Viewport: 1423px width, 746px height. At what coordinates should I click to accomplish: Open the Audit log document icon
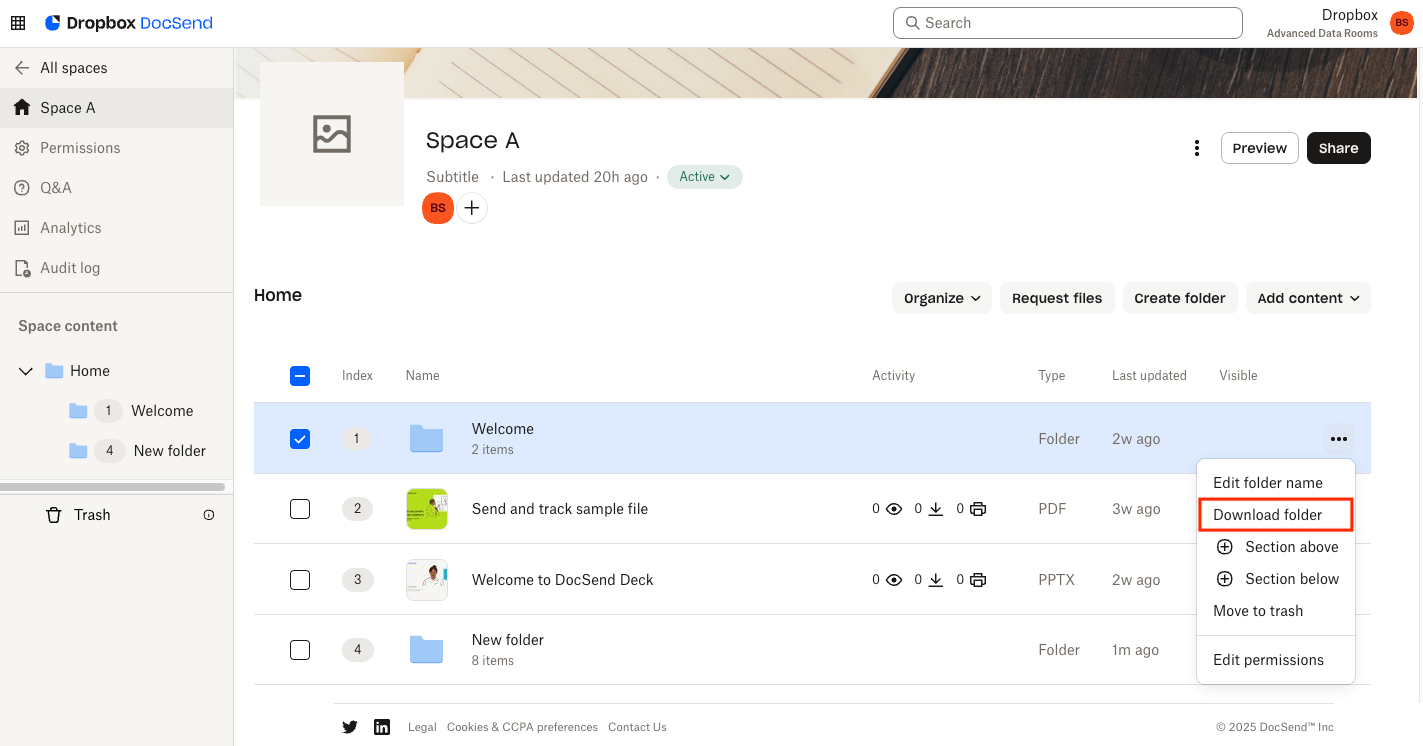(x=22, y=267)
